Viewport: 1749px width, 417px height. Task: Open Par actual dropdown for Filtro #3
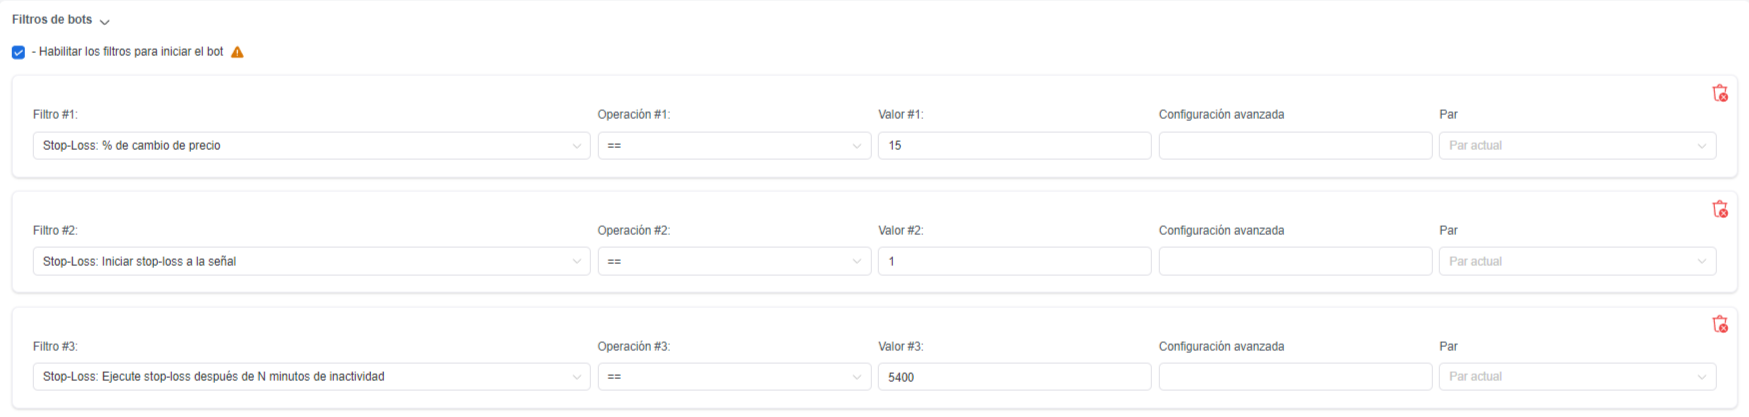click(x=1577, y=377)
